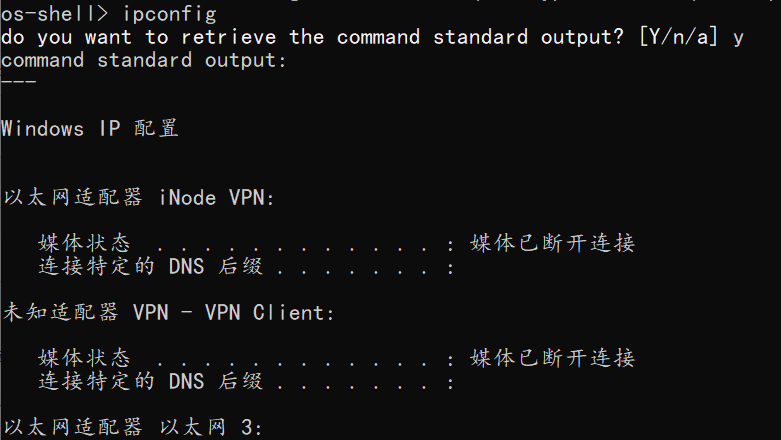The width and height of the screenshot is (781, 440).
Task: Click the os-shell> prompt
Action: (54, 13)
